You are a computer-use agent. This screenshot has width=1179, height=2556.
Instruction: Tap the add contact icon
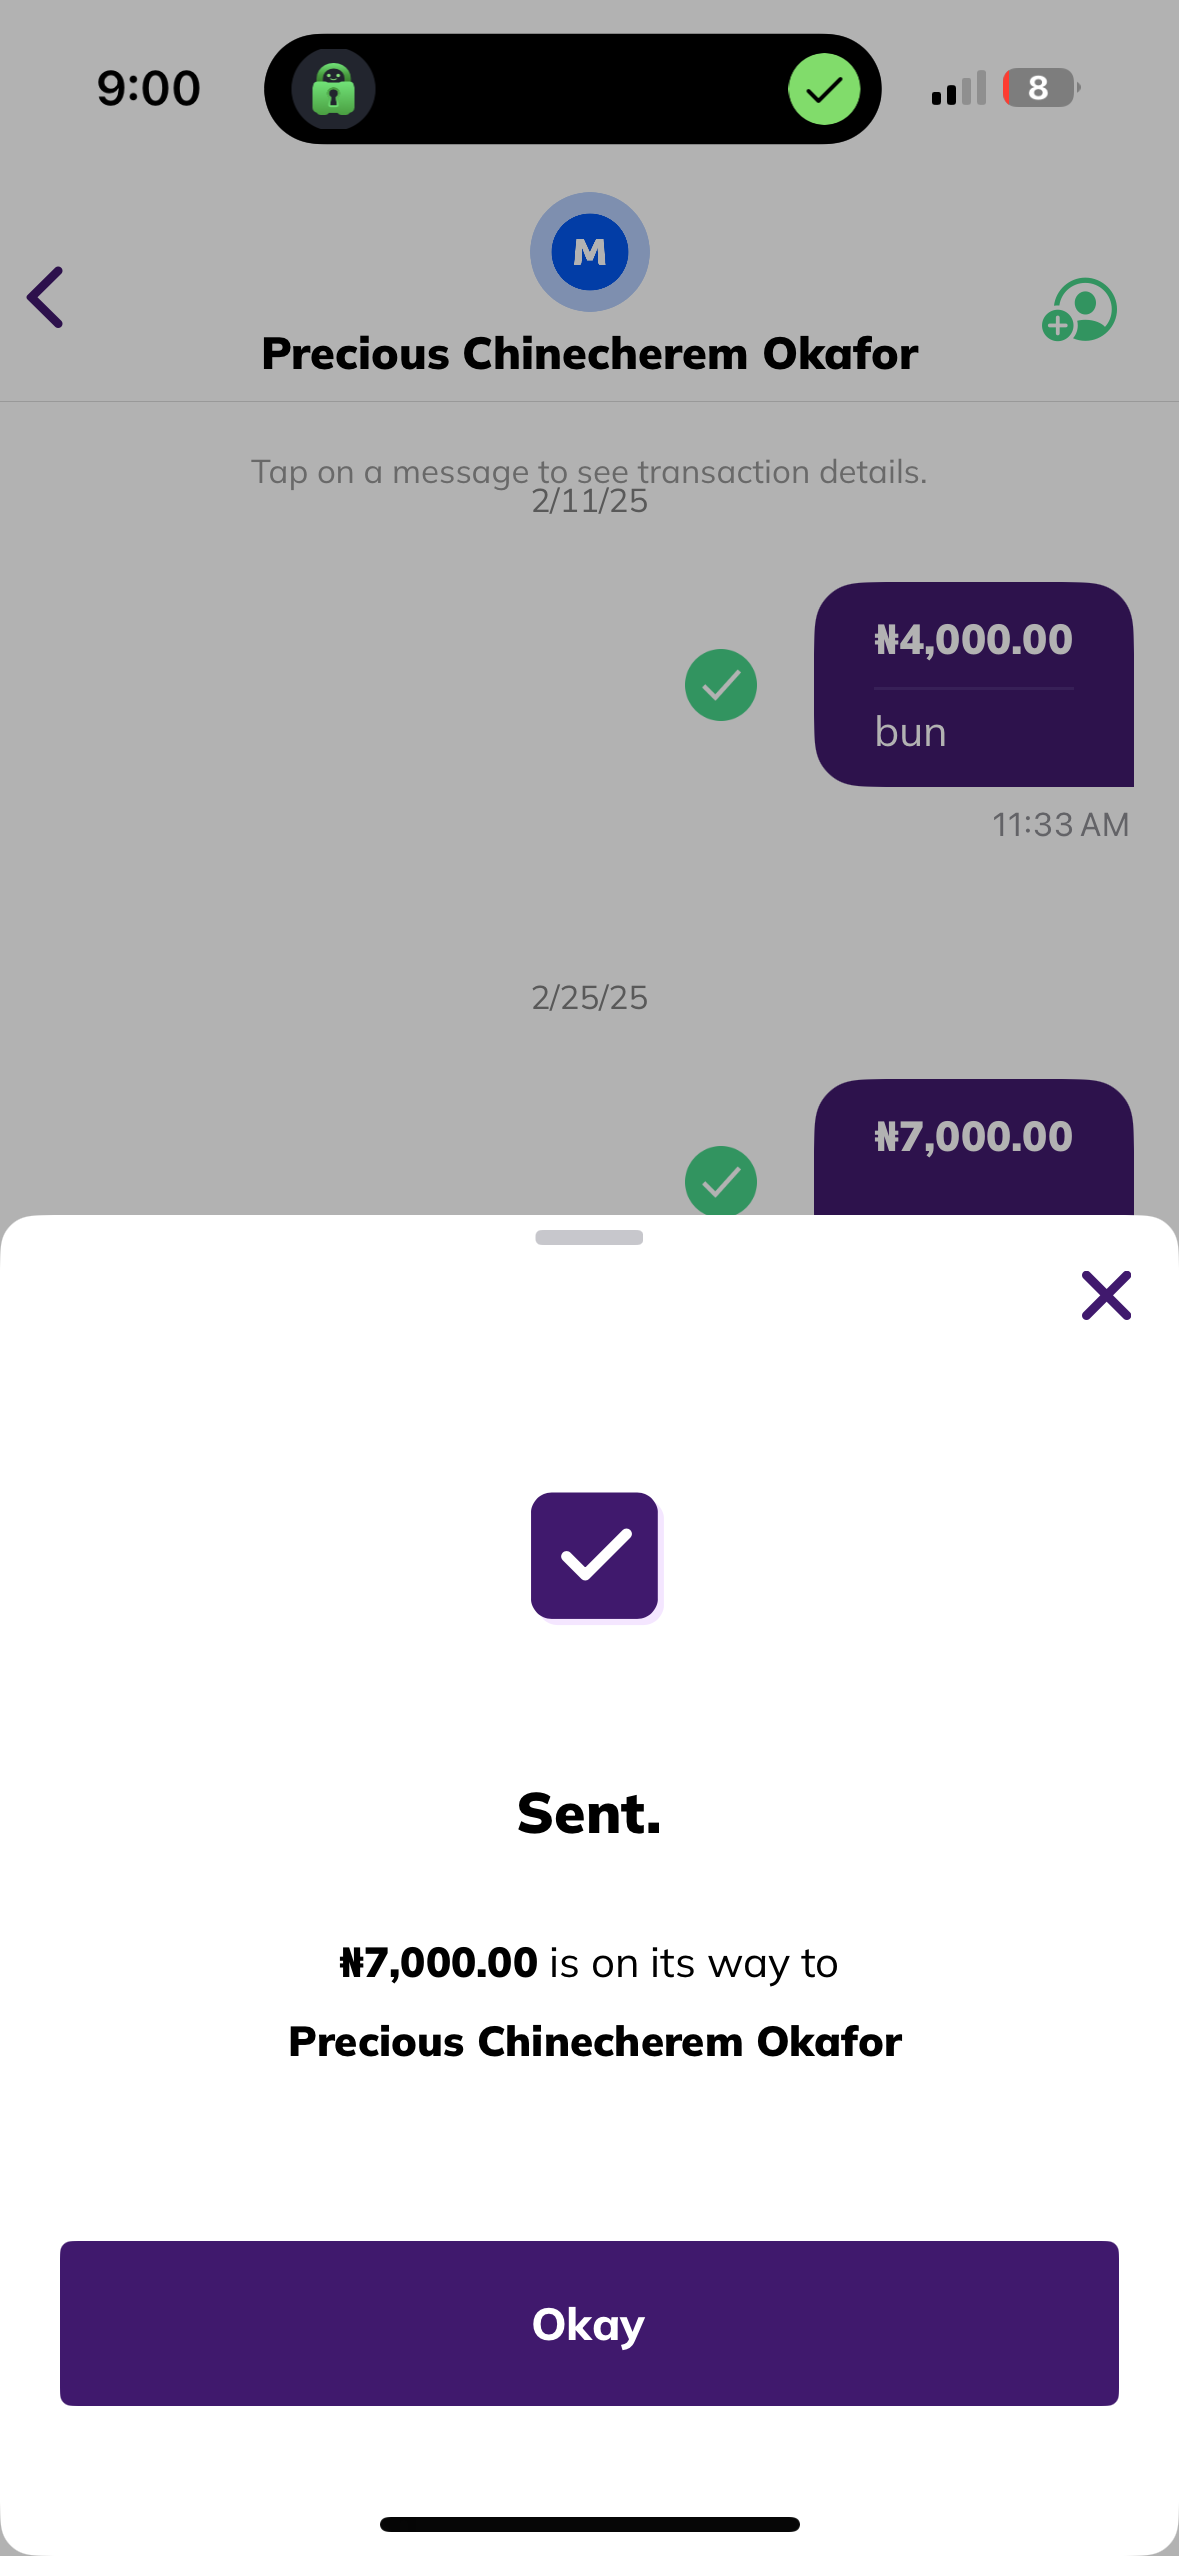click(1080, 310)
